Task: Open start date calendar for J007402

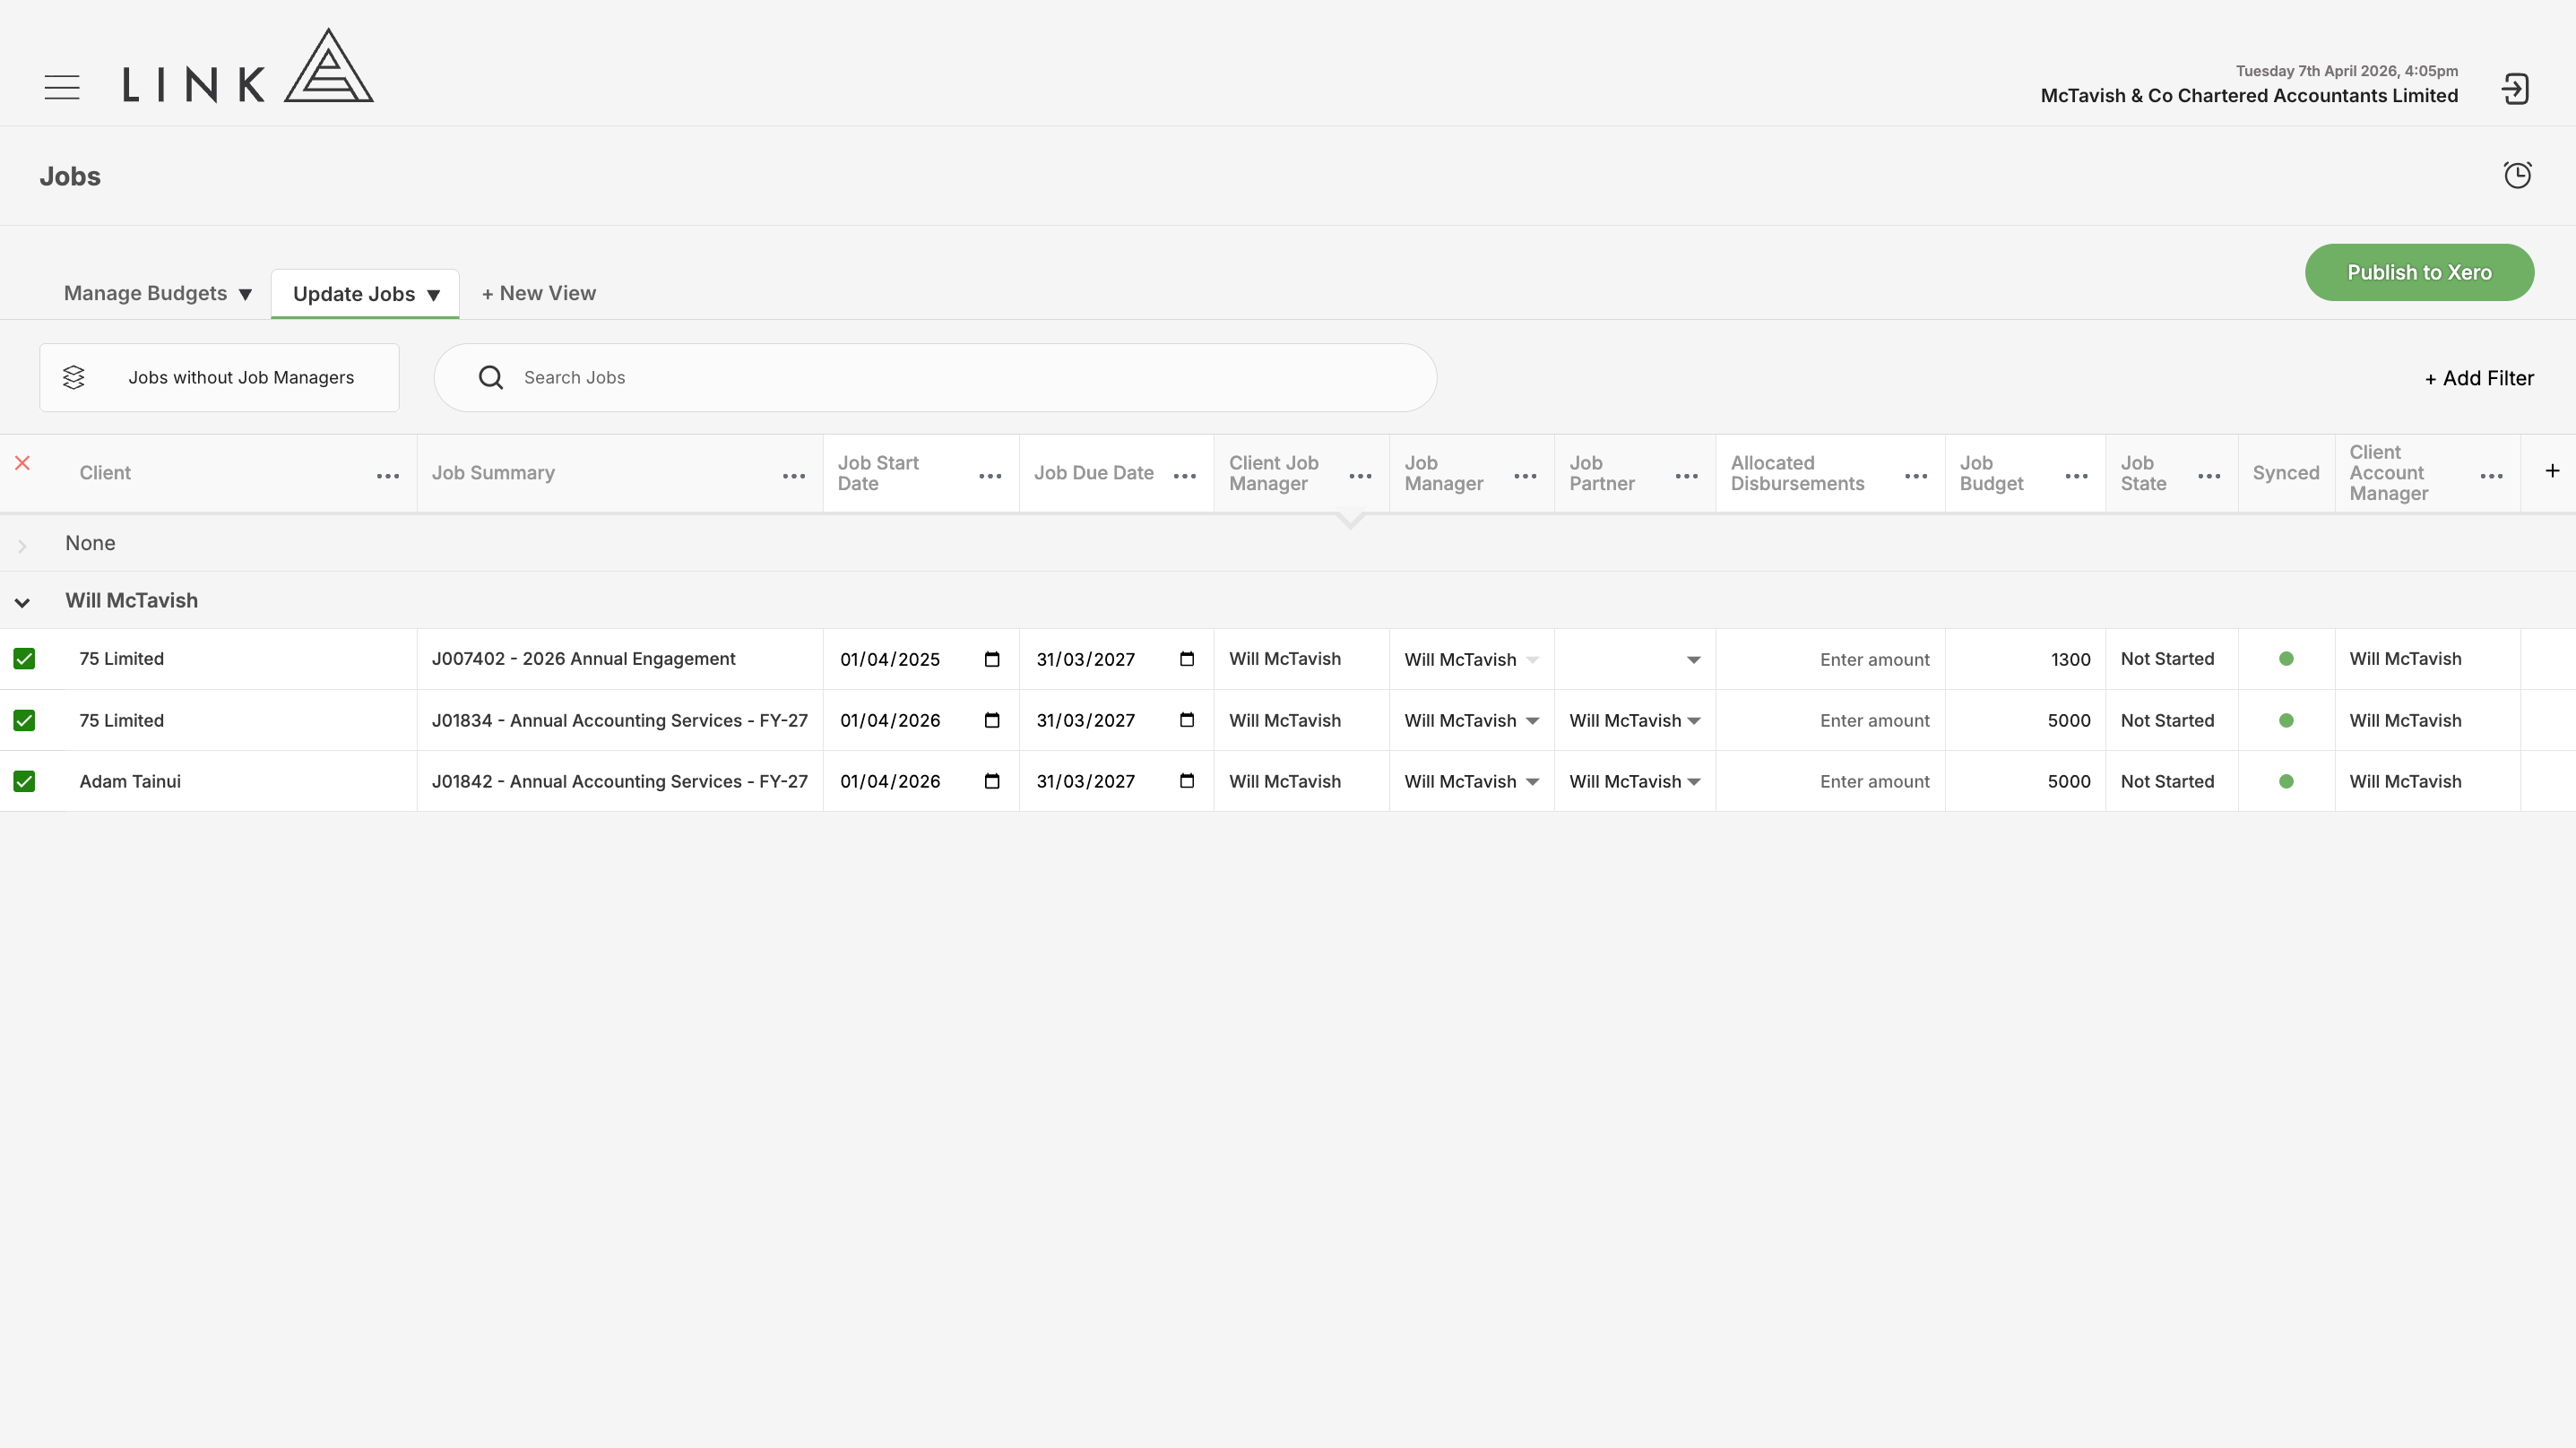Action: 992,659
